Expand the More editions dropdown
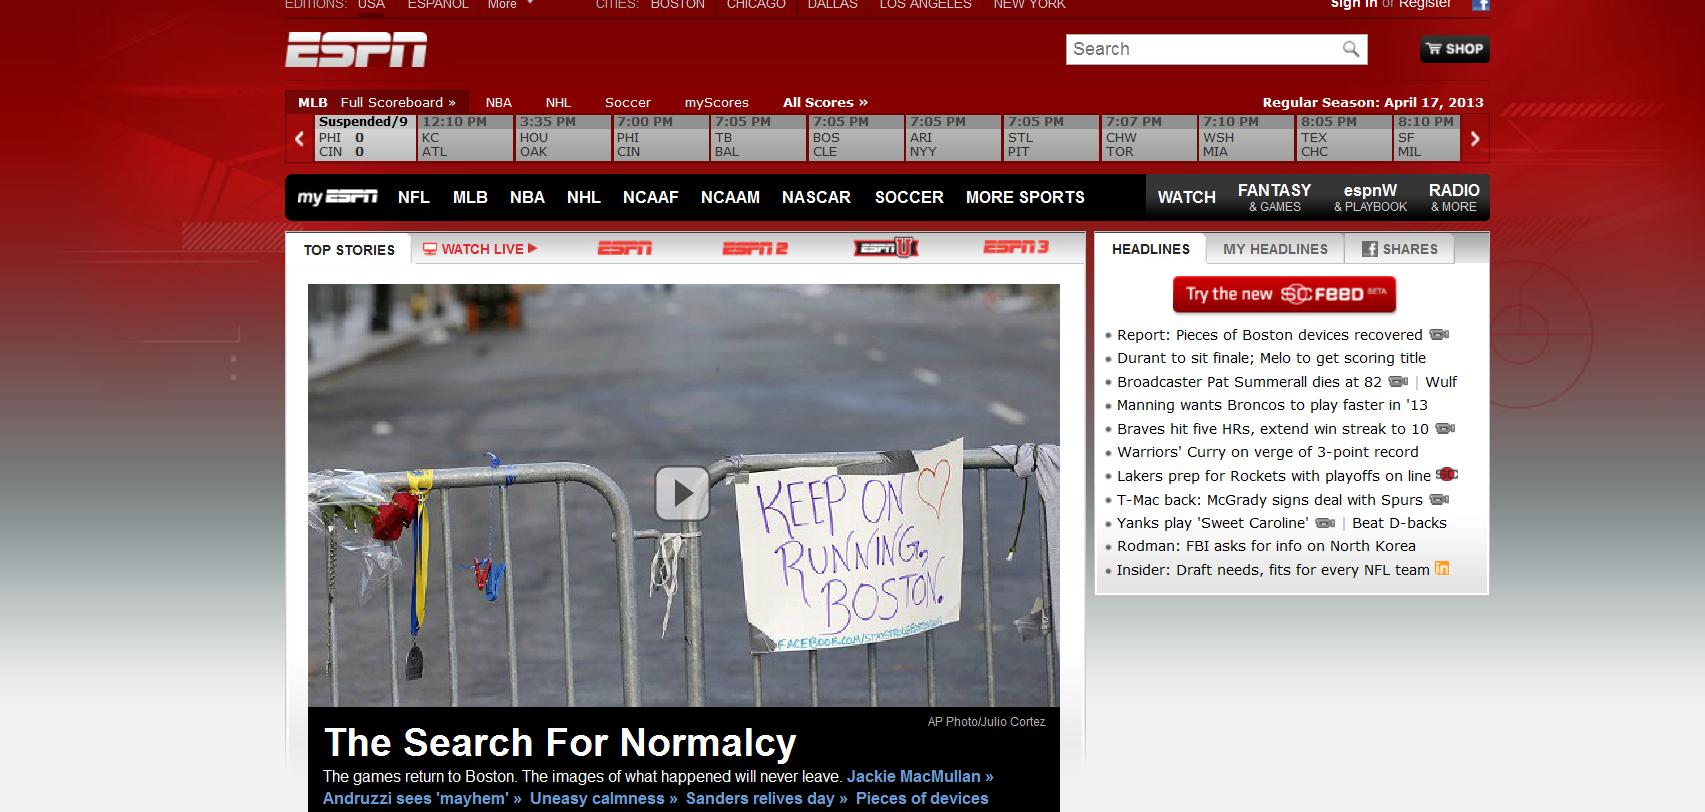Viewport: 1705px width, 812px height. click(x=509, y=5)
